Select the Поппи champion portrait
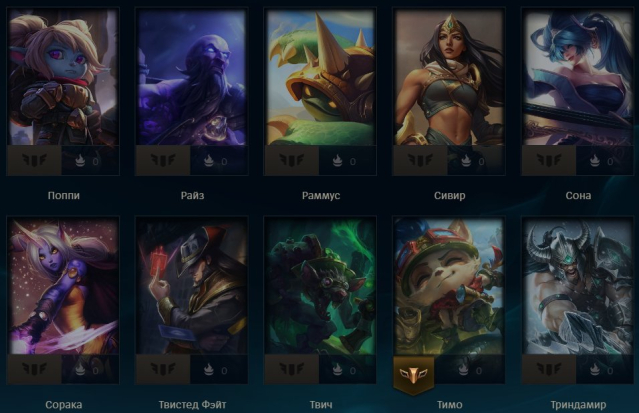This screenshot has height=413, width=639. pyautogui.click(x=63, y=77)
